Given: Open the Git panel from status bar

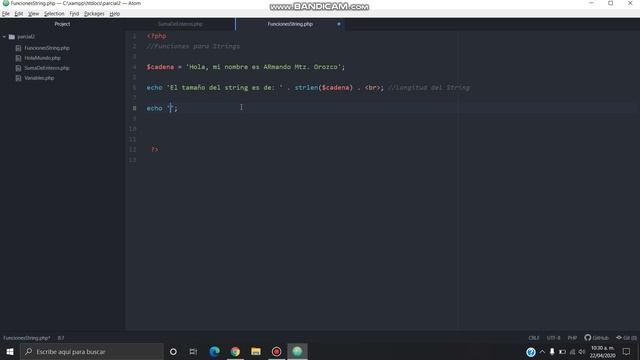Looking at the screenshot, I should 626,338.
